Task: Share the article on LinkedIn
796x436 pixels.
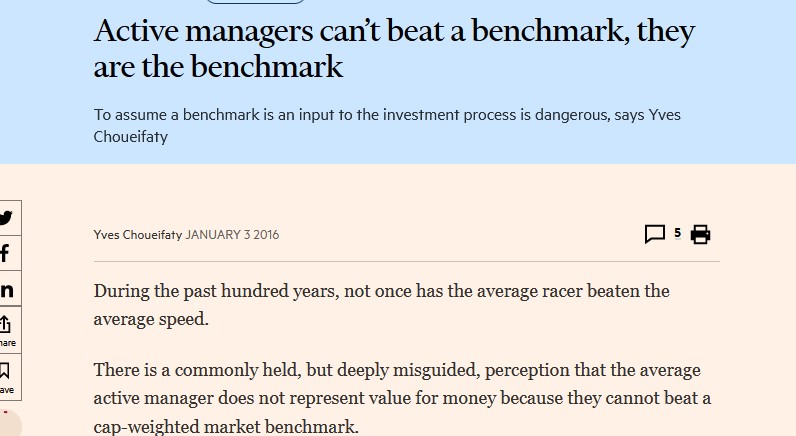Action: 6,290
